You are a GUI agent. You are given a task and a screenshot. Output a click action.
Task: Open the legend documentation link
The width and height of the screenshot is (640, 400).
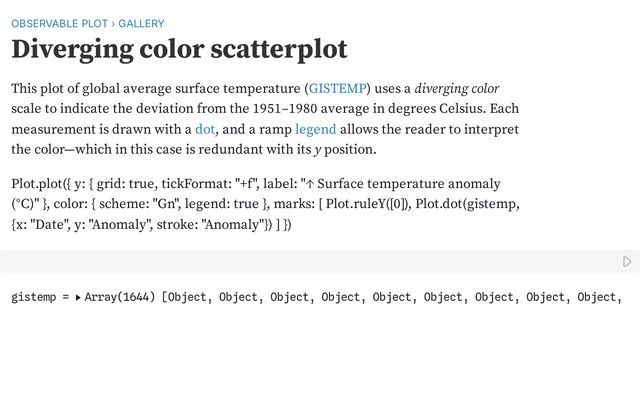tap(316, 129)
